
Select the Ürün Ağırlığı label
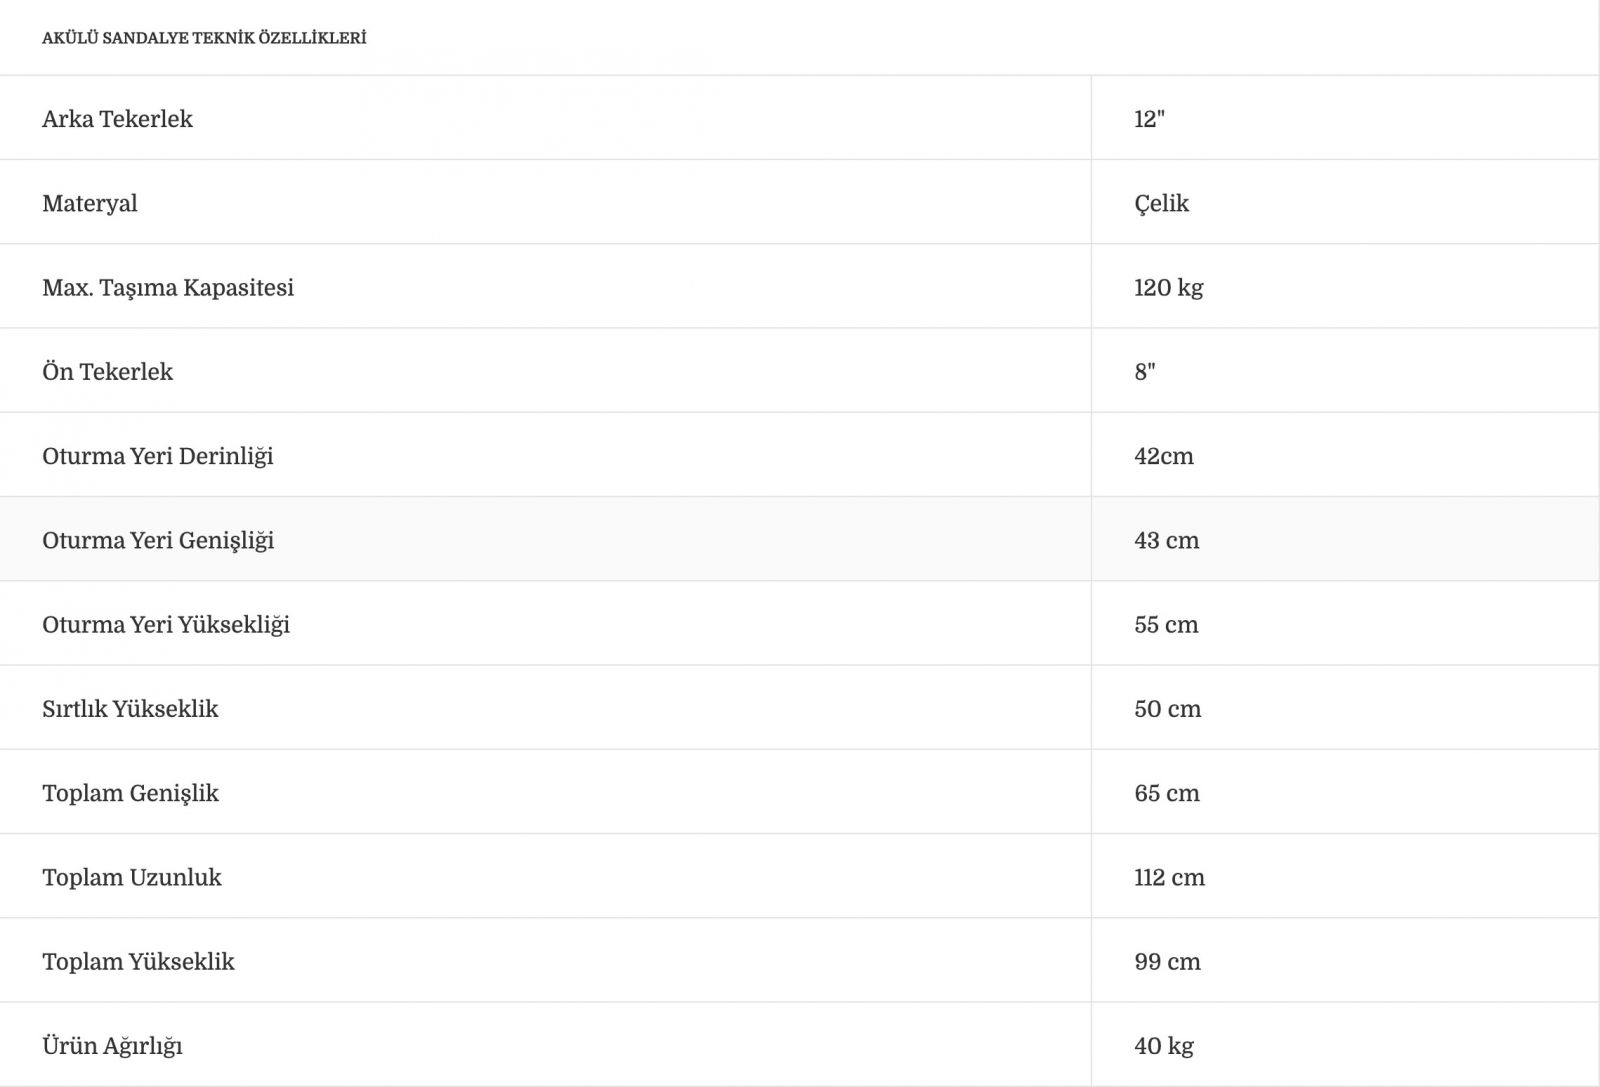pyautogui.click(x=112, y=1046)
